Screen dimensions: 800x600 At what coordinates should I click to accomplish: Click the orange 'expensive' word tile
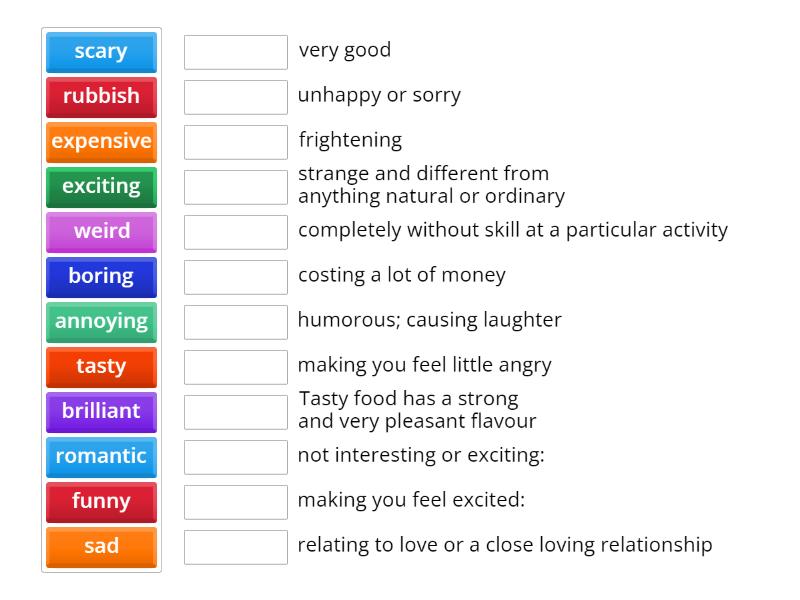pos(101,142)
